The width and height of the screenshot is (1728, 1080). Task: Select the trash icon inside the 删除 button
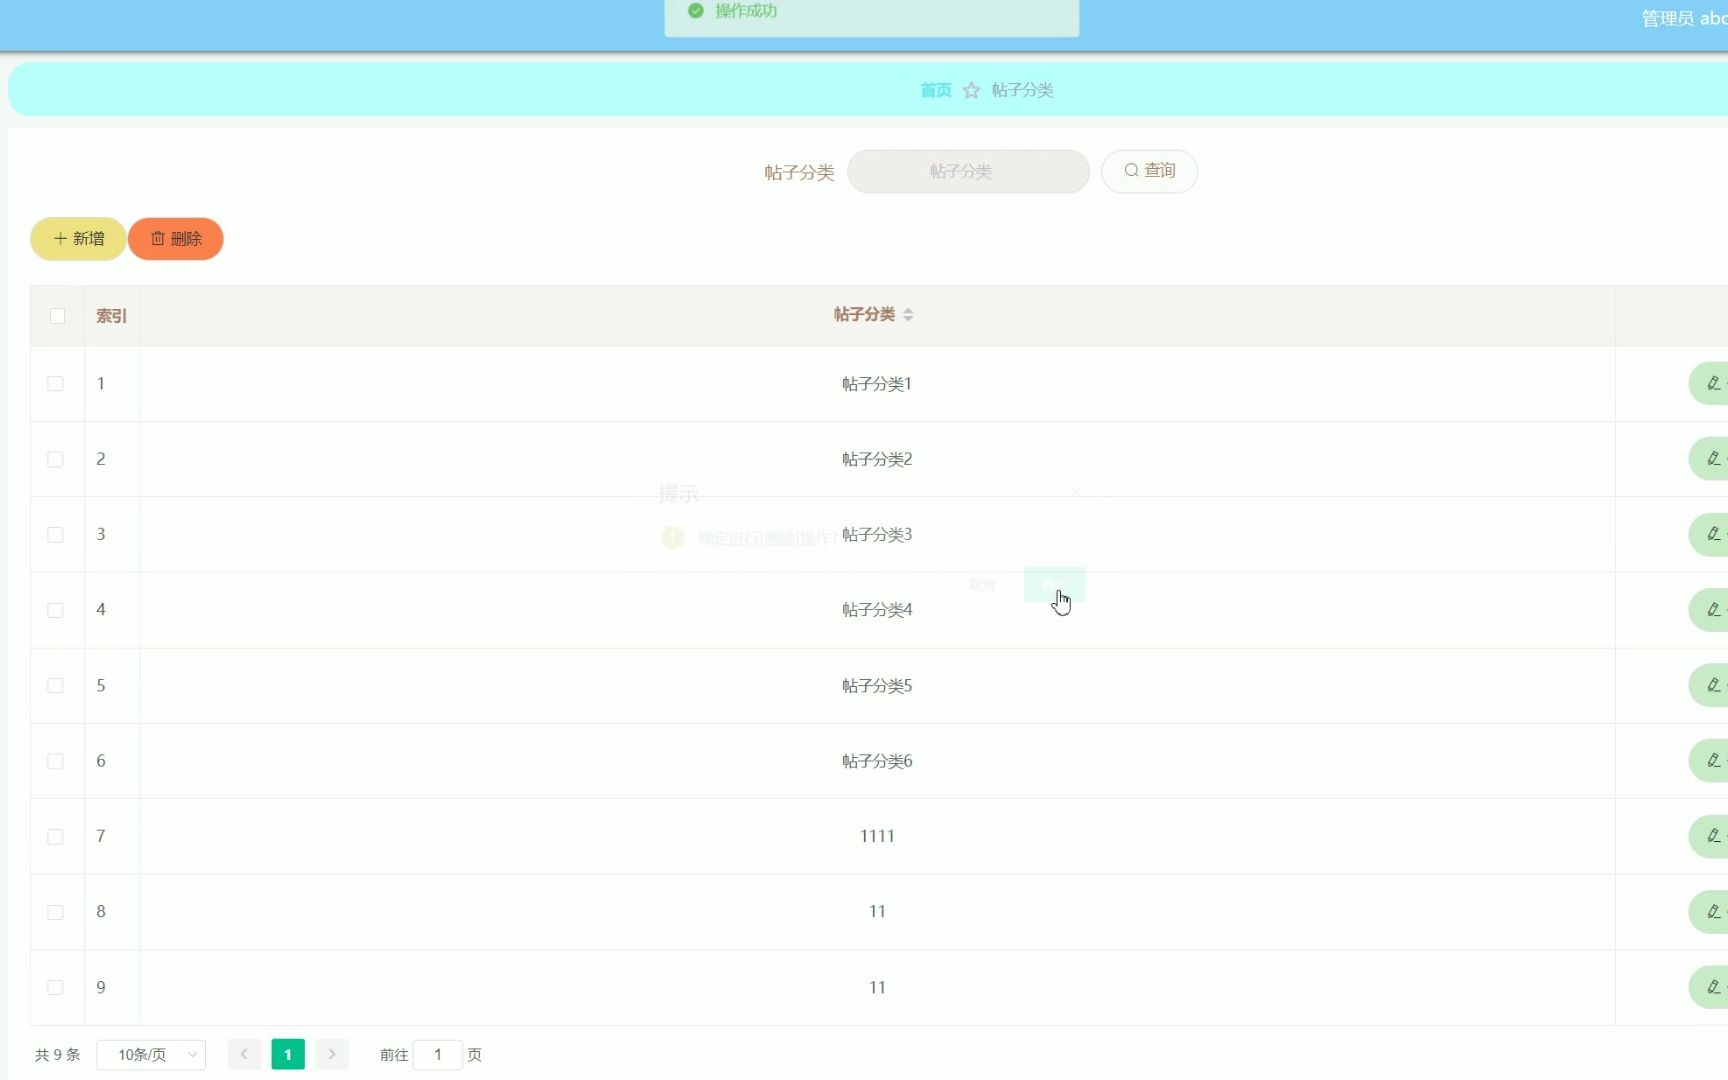tap(159, 239)
